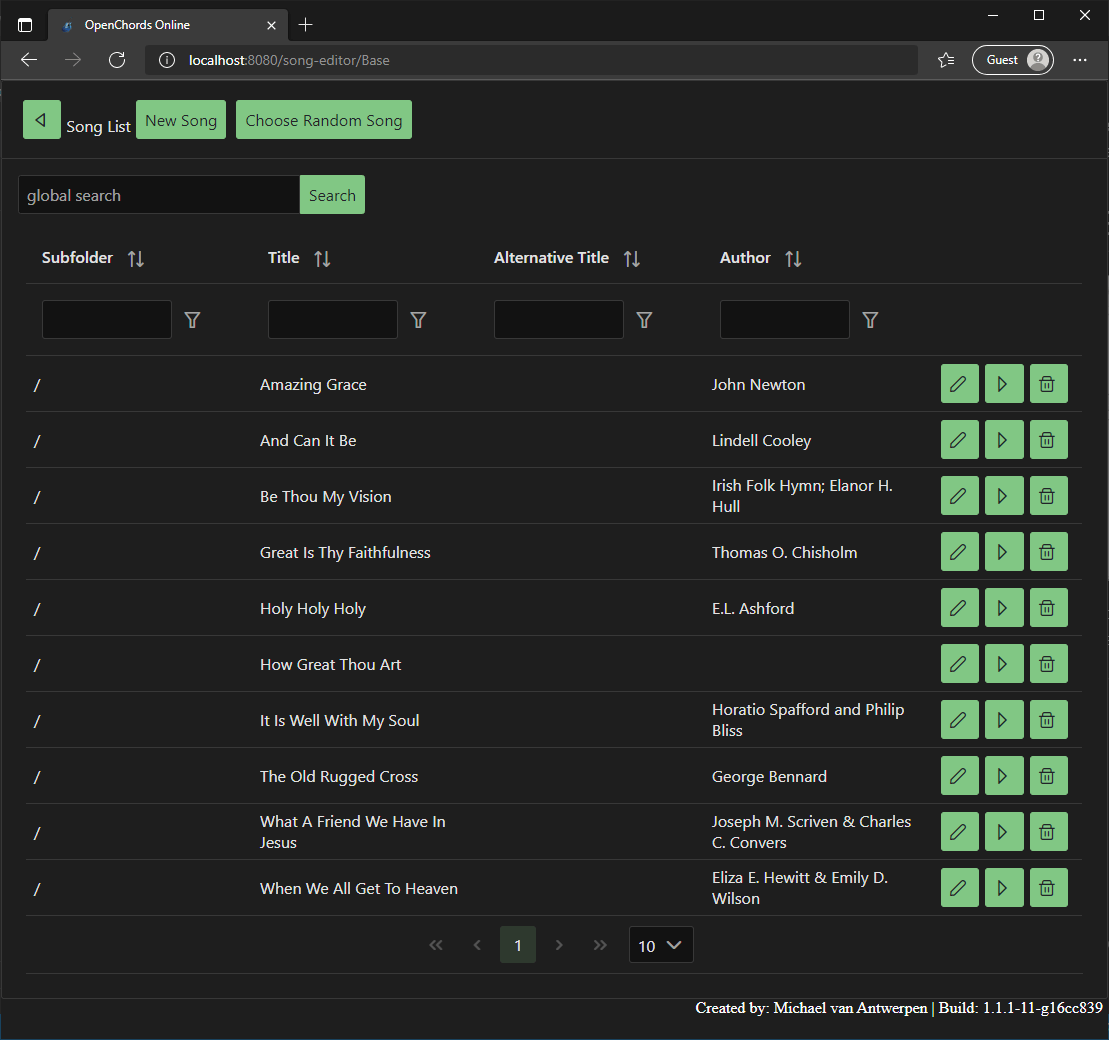Open the Guest profile menu

pos(1012,60)
